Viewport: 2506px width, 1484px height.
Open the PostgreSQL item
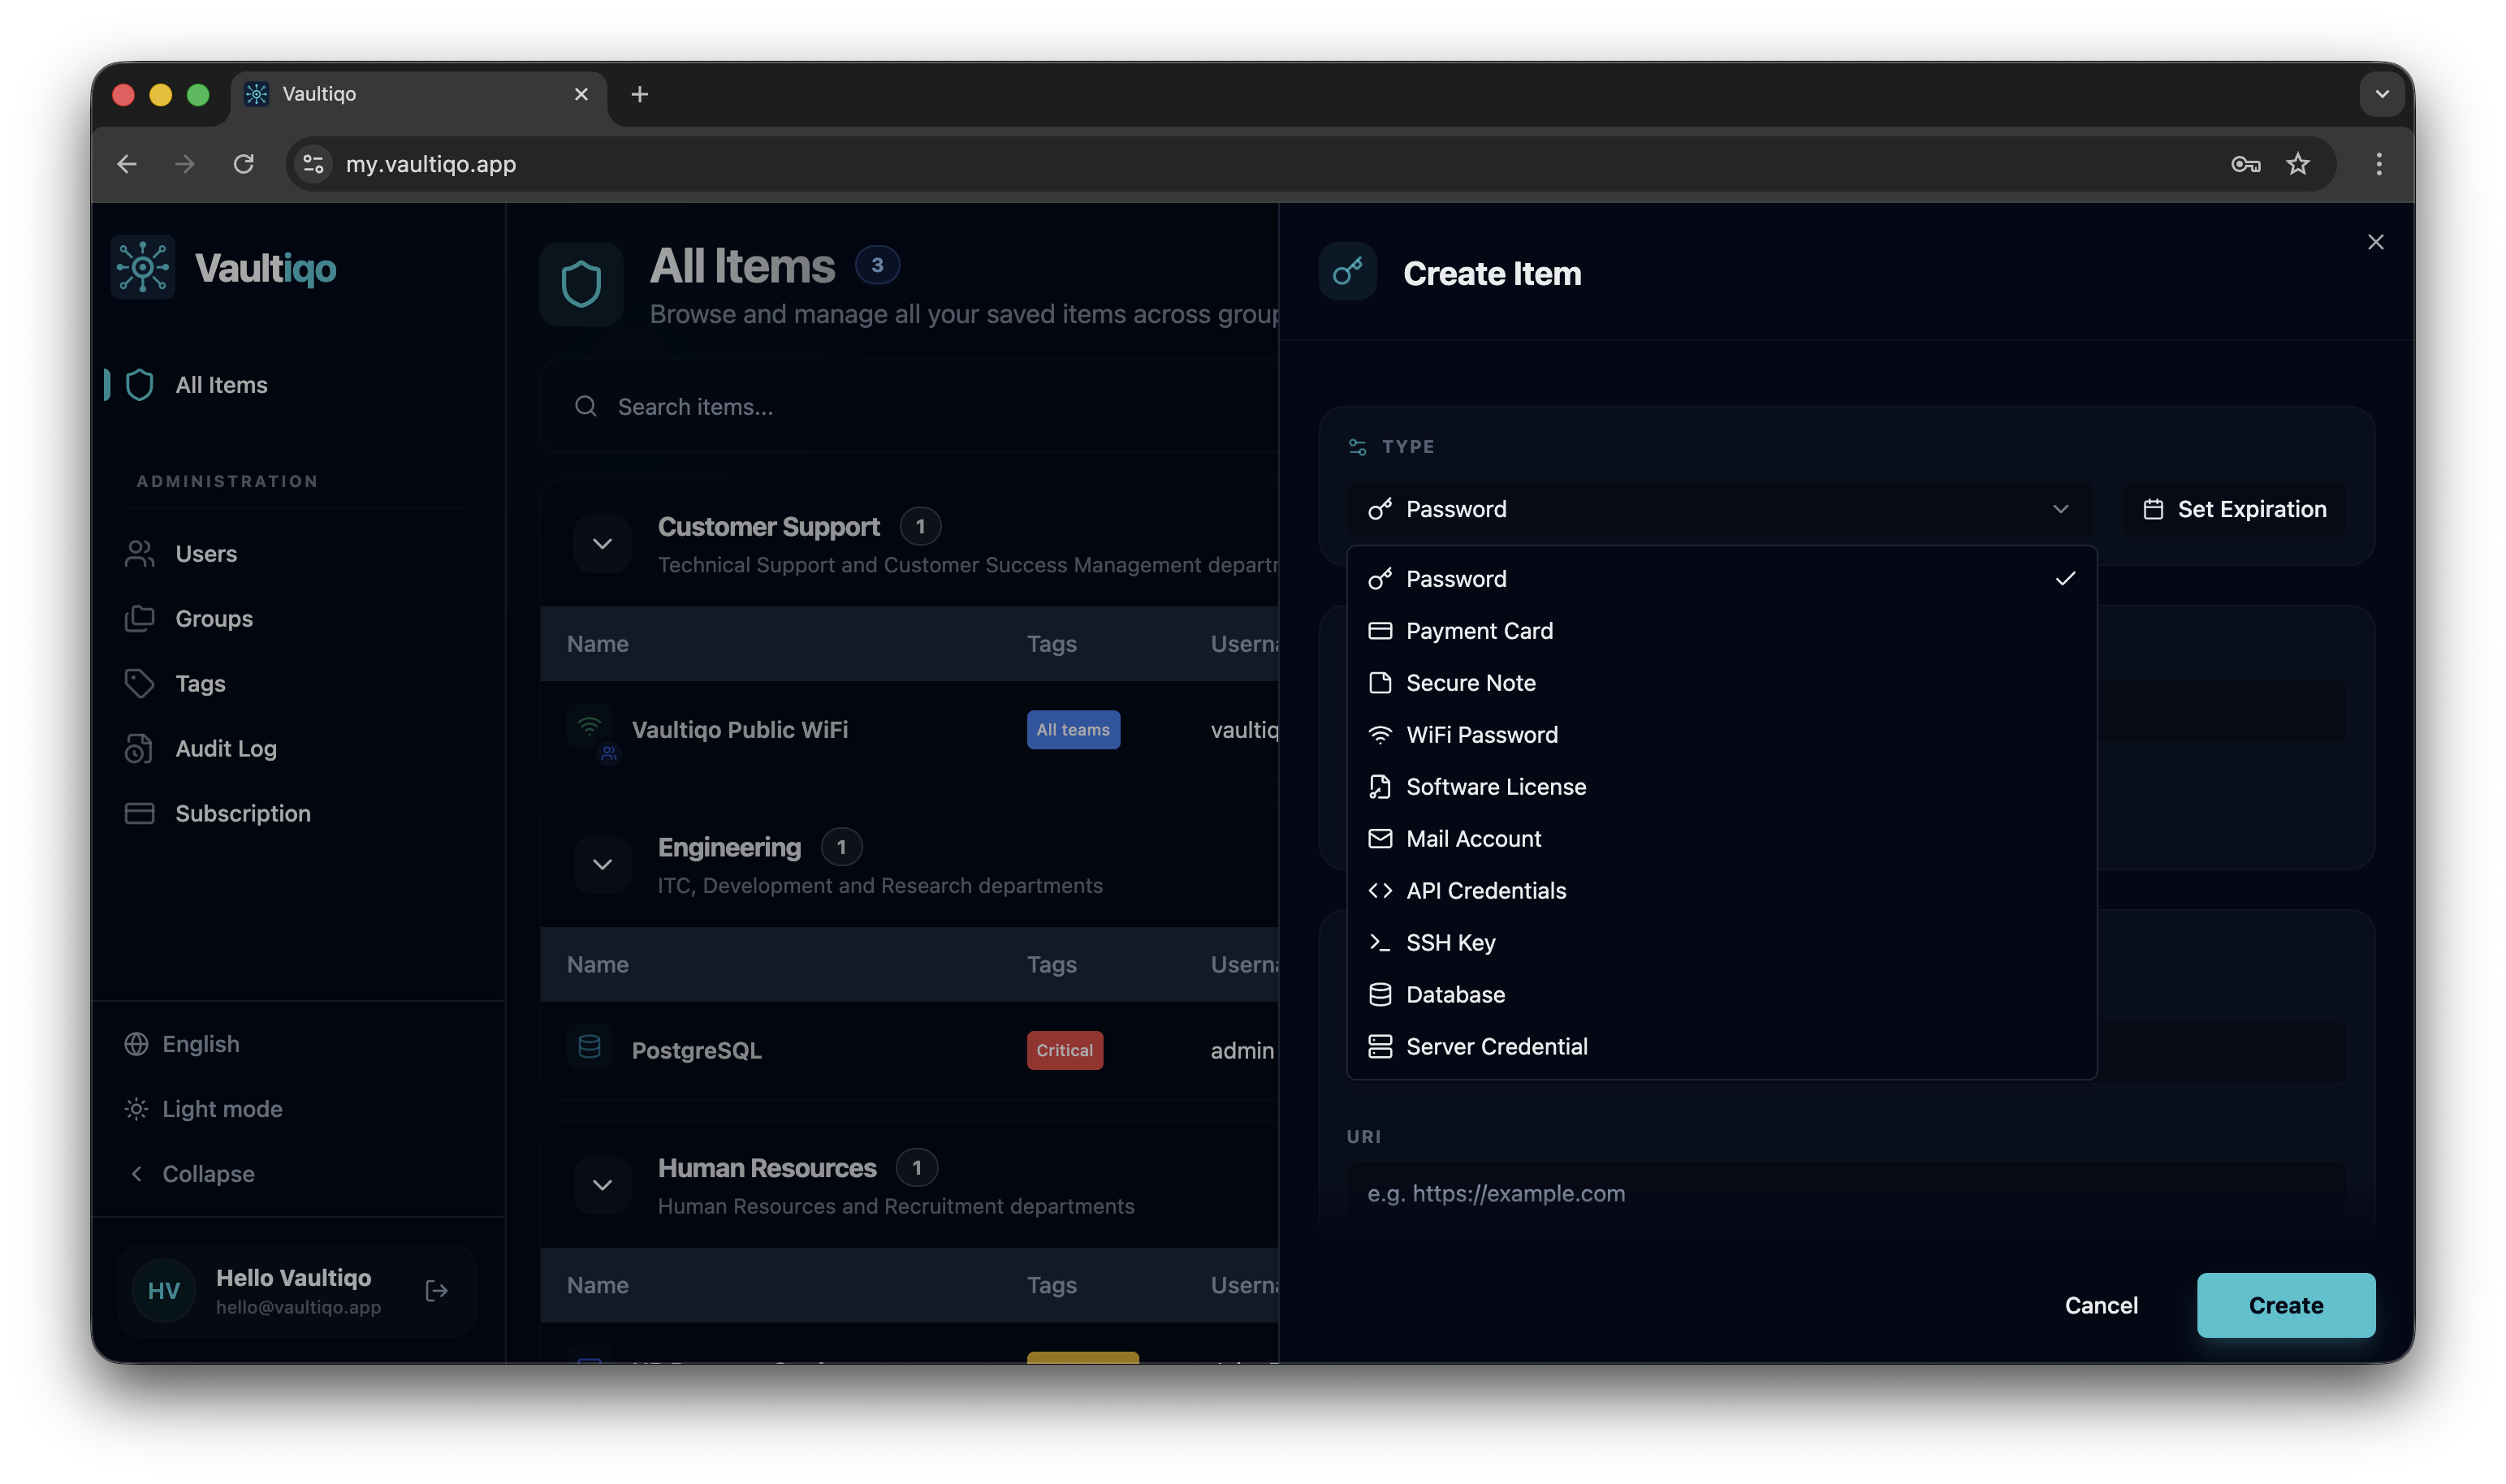[696, 1050]
